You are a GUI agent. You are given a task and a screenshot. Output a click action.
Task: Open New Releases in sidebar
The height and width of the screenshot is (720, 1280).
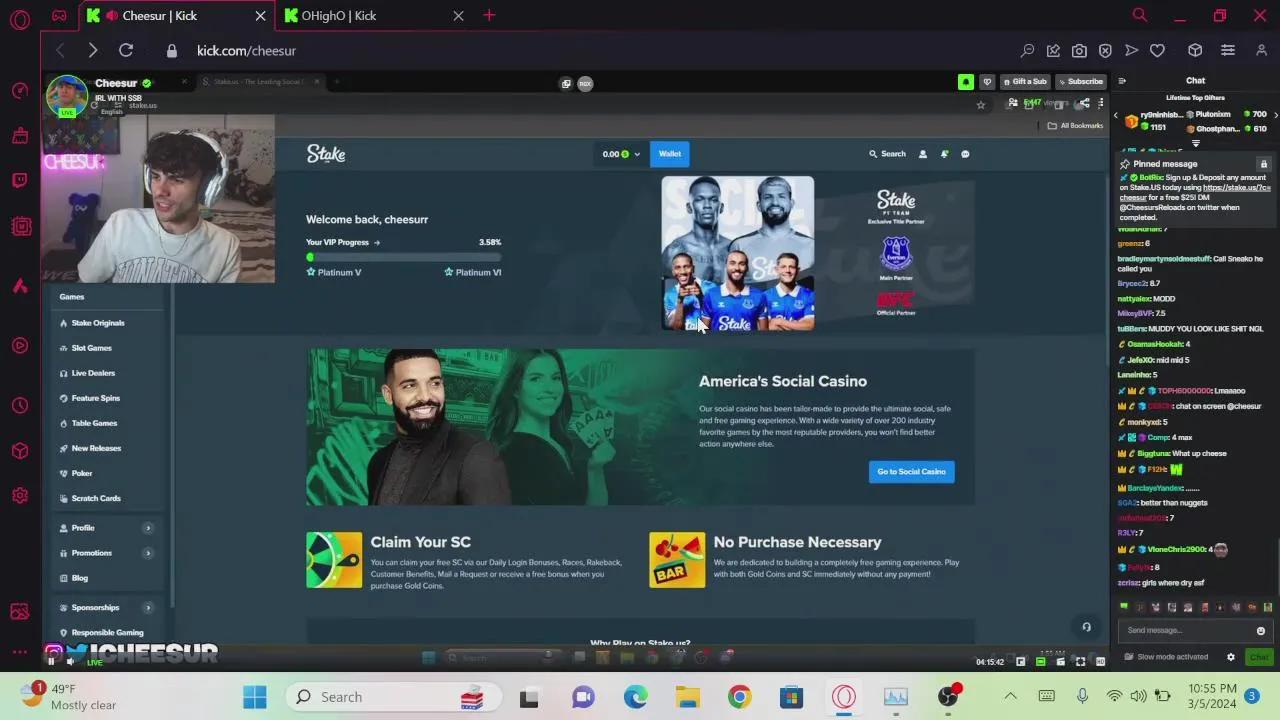click(96, 448)
